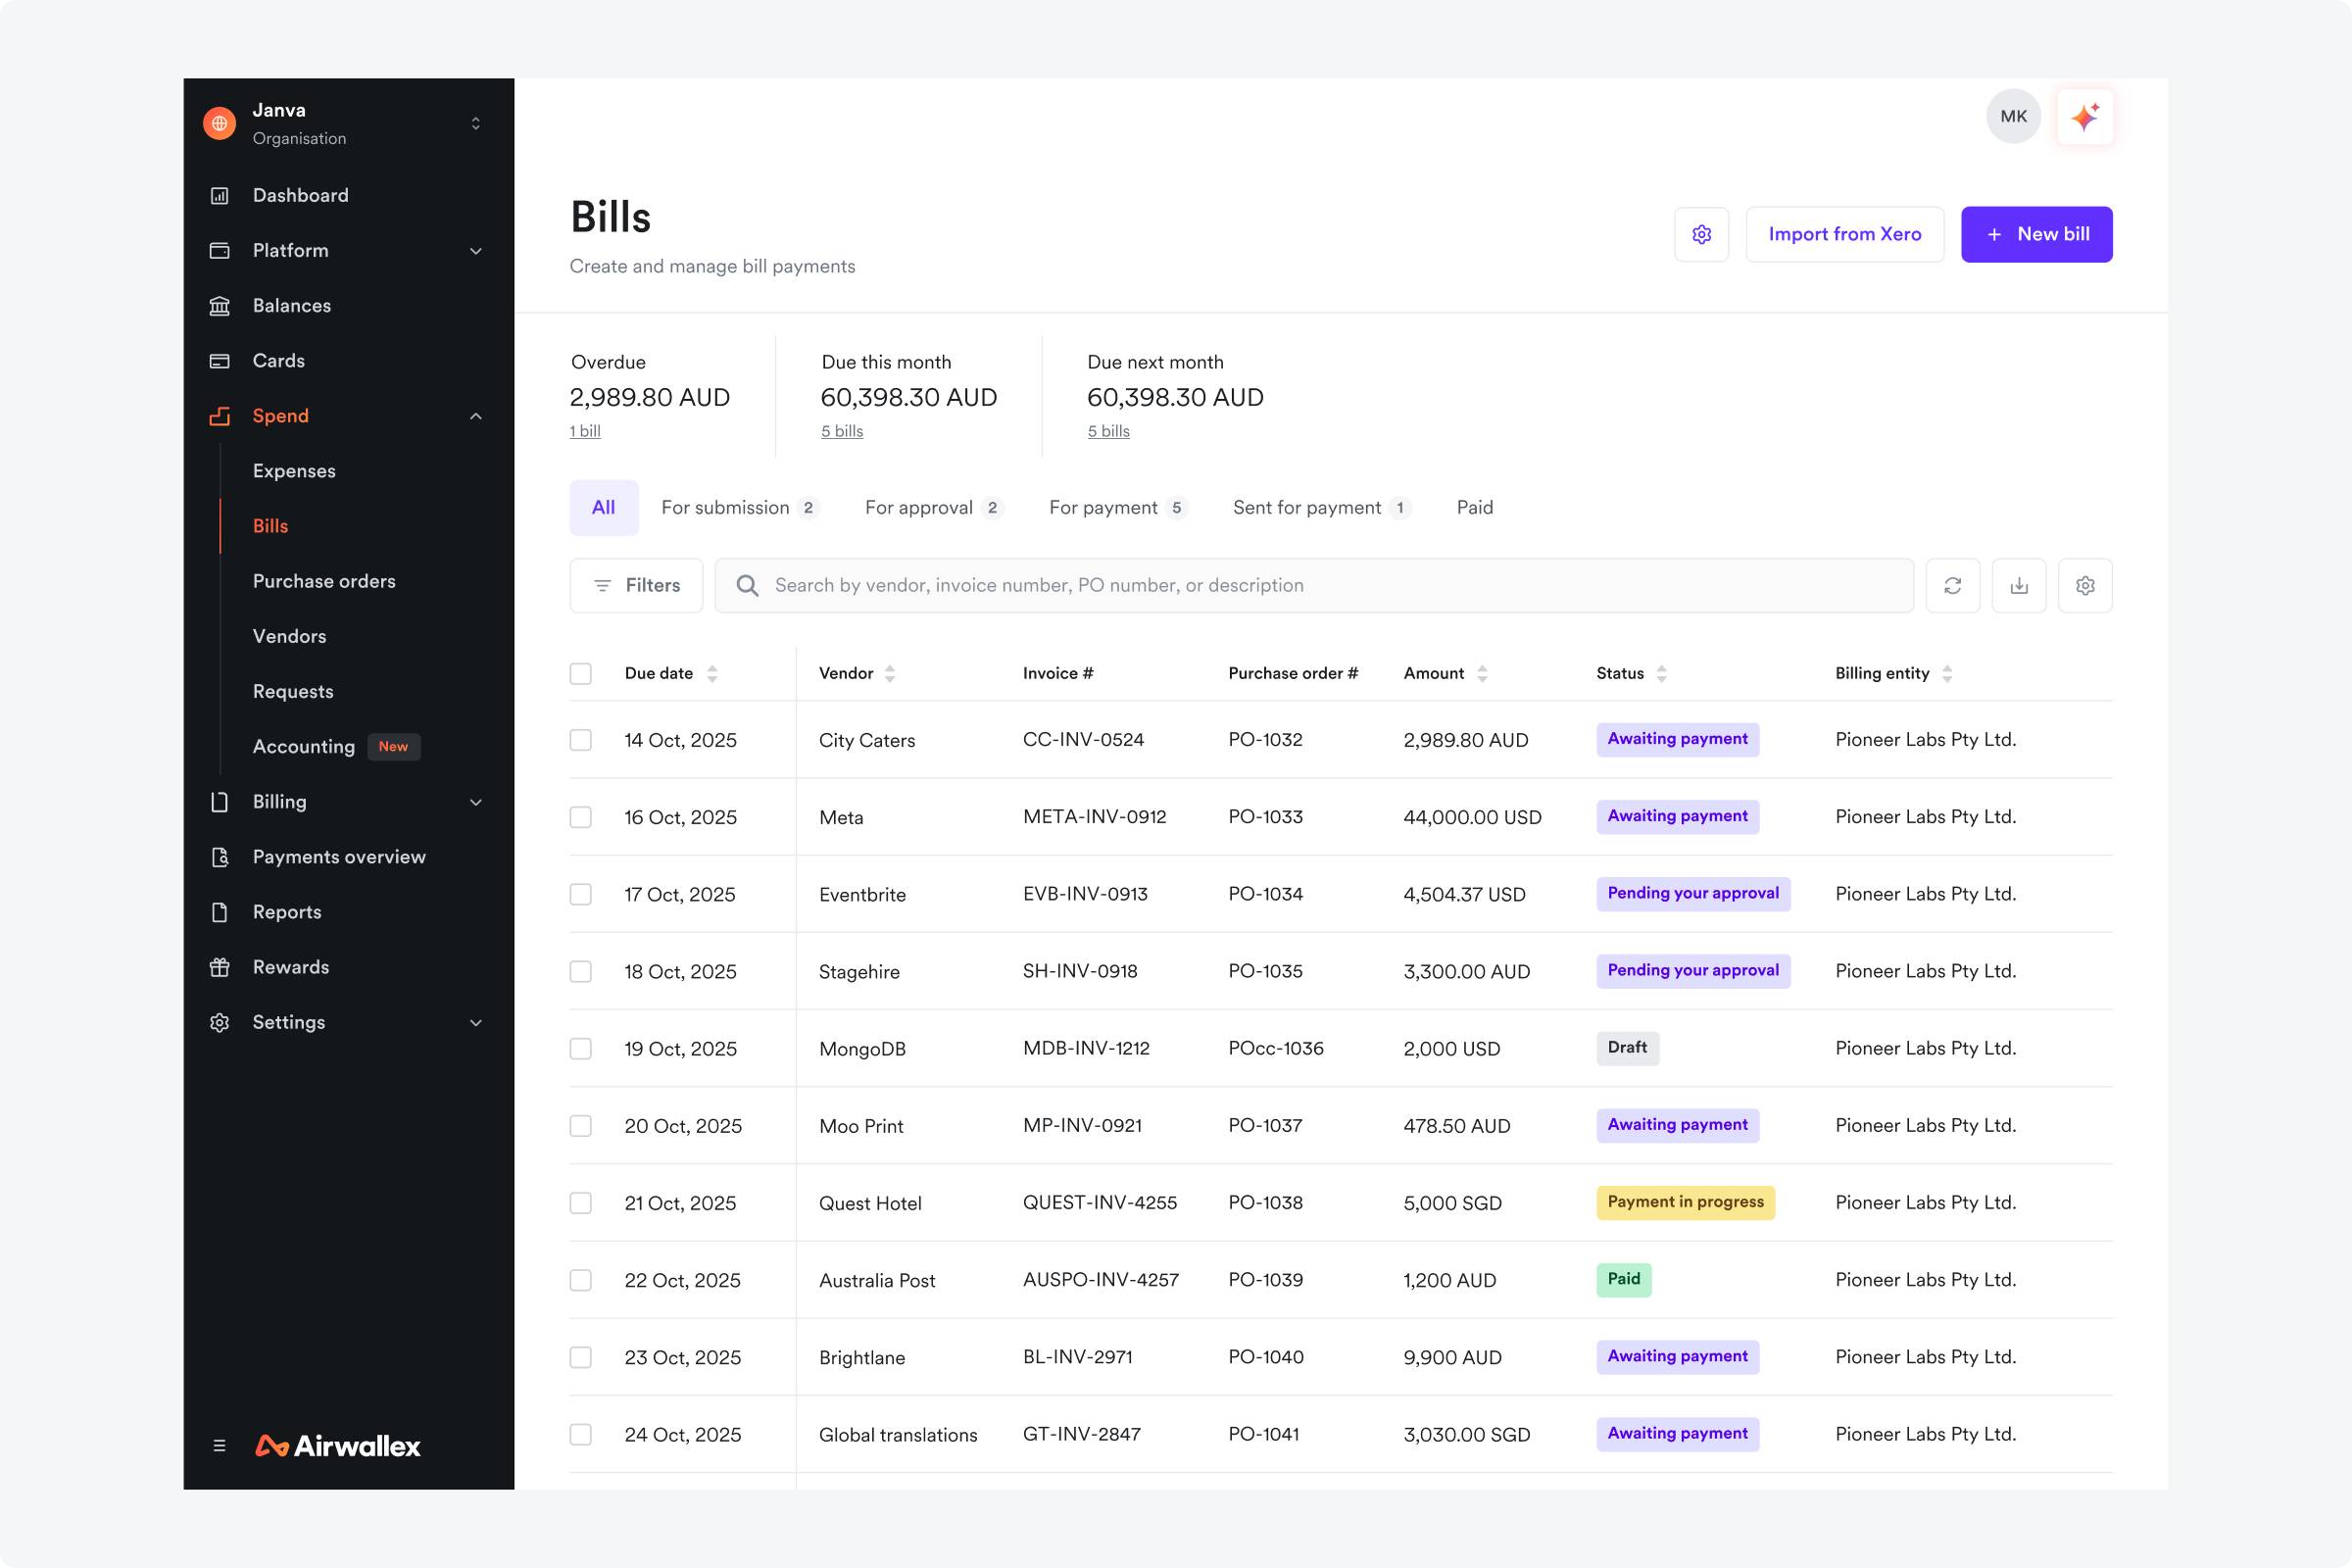The image size is (2352, 1568).
Task: Switch to the Paid tab
Action: click(1475, 507)
